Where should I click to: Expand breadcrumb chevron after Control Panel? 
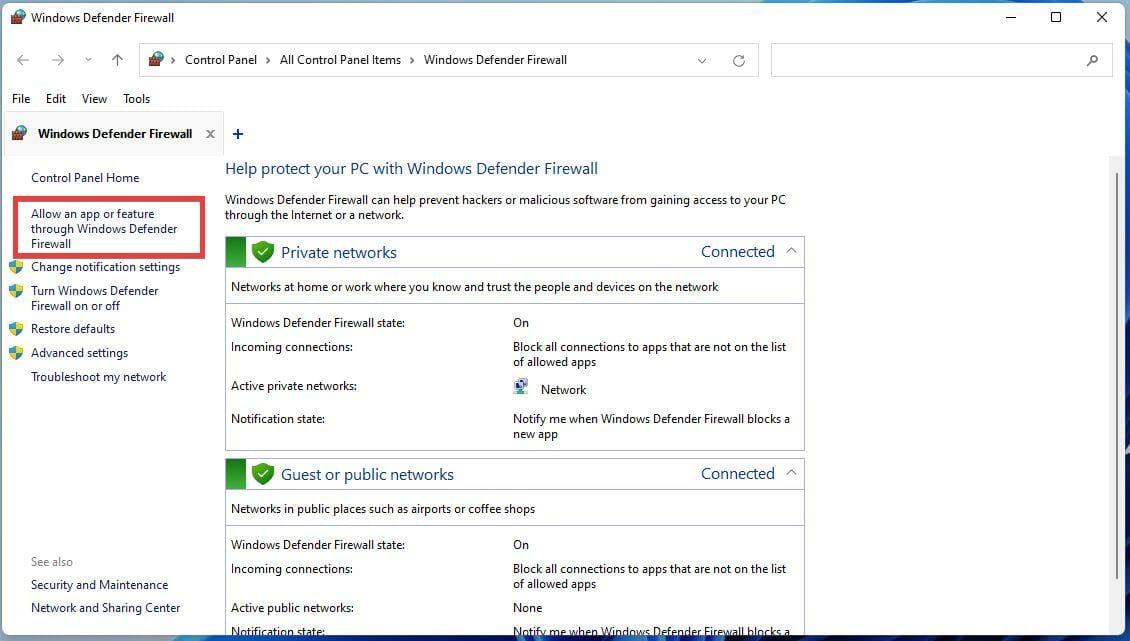pyautogui.click(x=268, y=60)
